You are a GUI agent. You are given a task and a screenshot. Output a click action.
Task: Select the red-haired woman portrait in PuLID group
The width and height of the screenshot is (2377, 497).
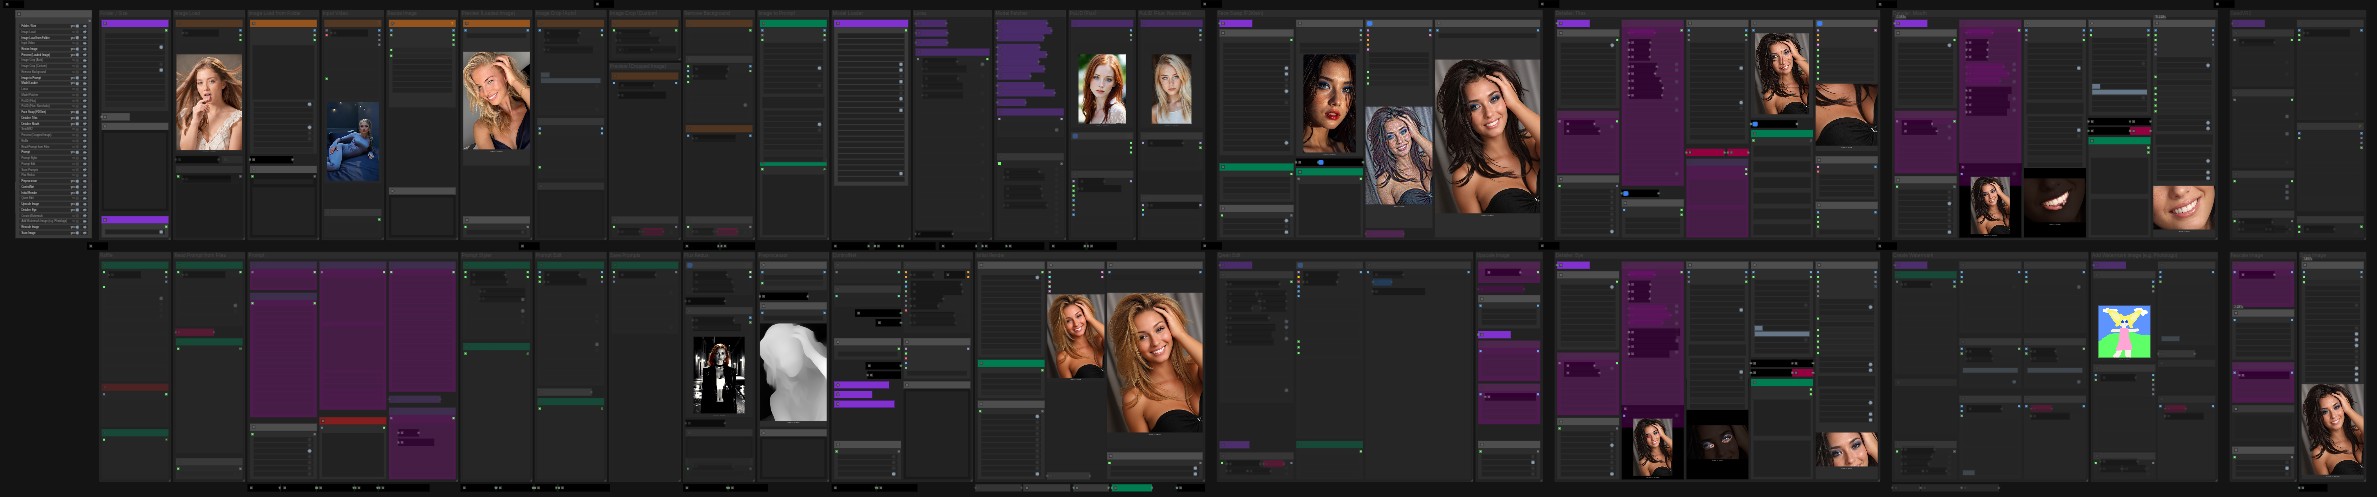(x=1102, y=89)
